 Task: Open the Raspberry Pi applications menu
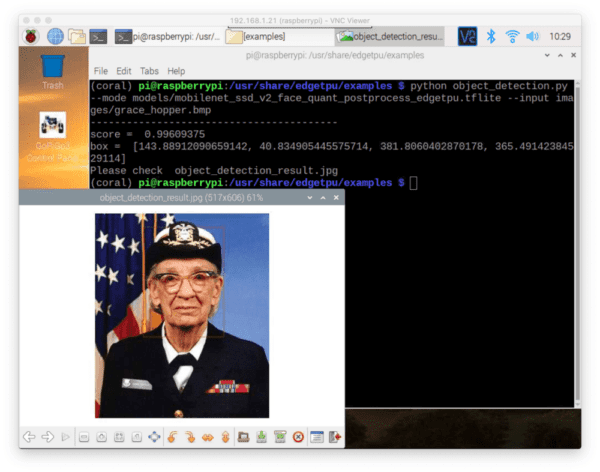click(x=30, y=36)
